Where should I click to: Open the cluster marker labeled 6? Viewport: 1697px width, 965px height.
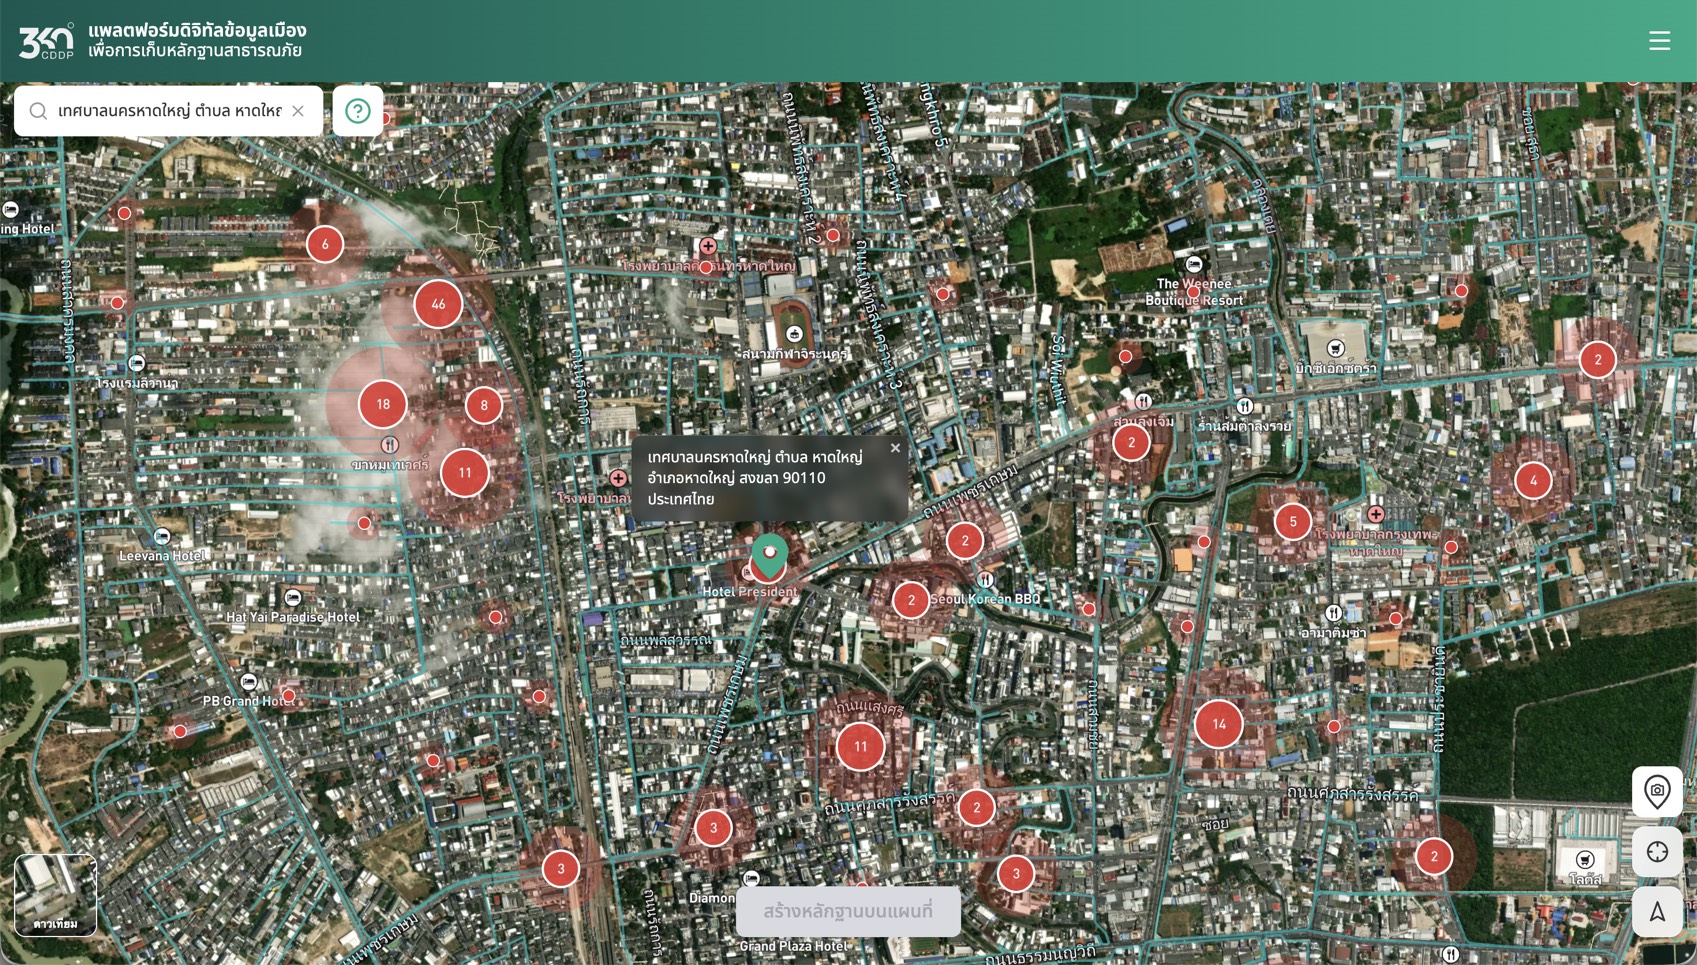point(325,244)
